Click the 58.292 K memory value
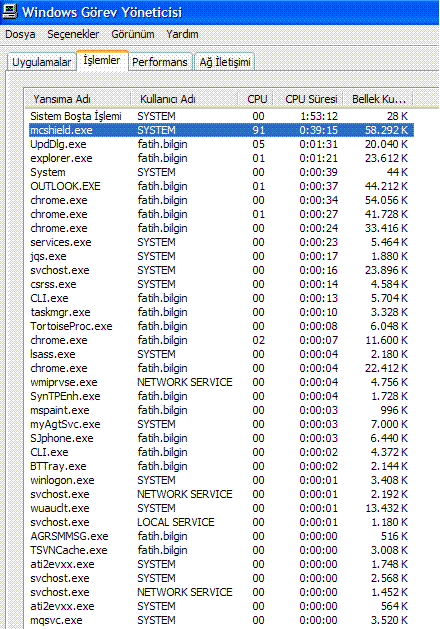Viewport: 440px width, 629px height. [x=386, y=130]
